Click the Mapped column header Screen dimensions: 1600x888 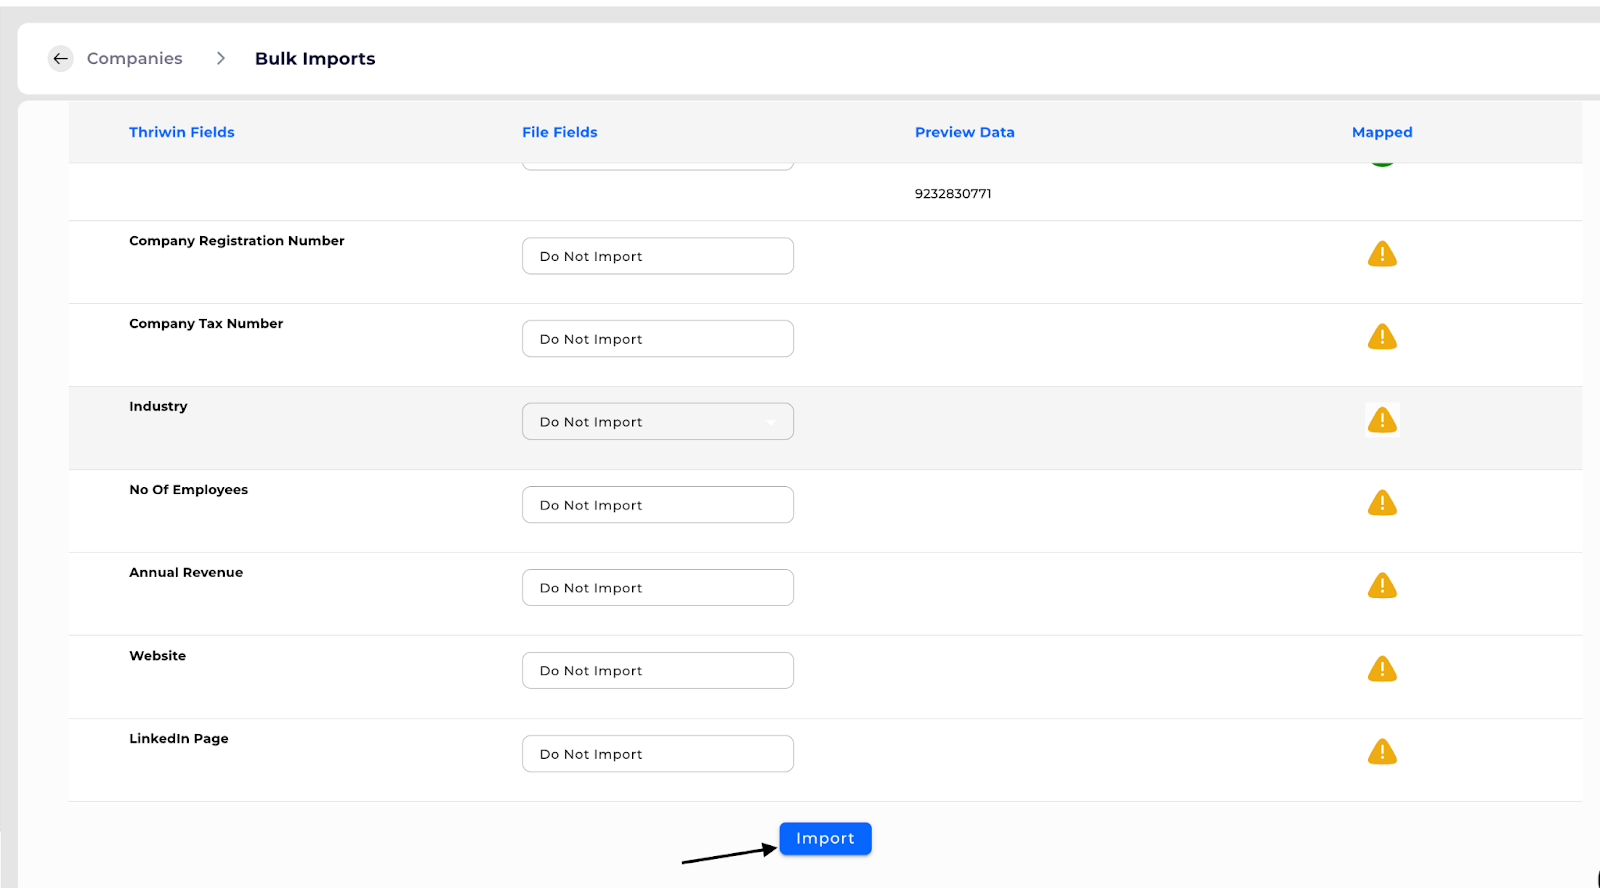pyautogui.click(x=1382, y=132)
